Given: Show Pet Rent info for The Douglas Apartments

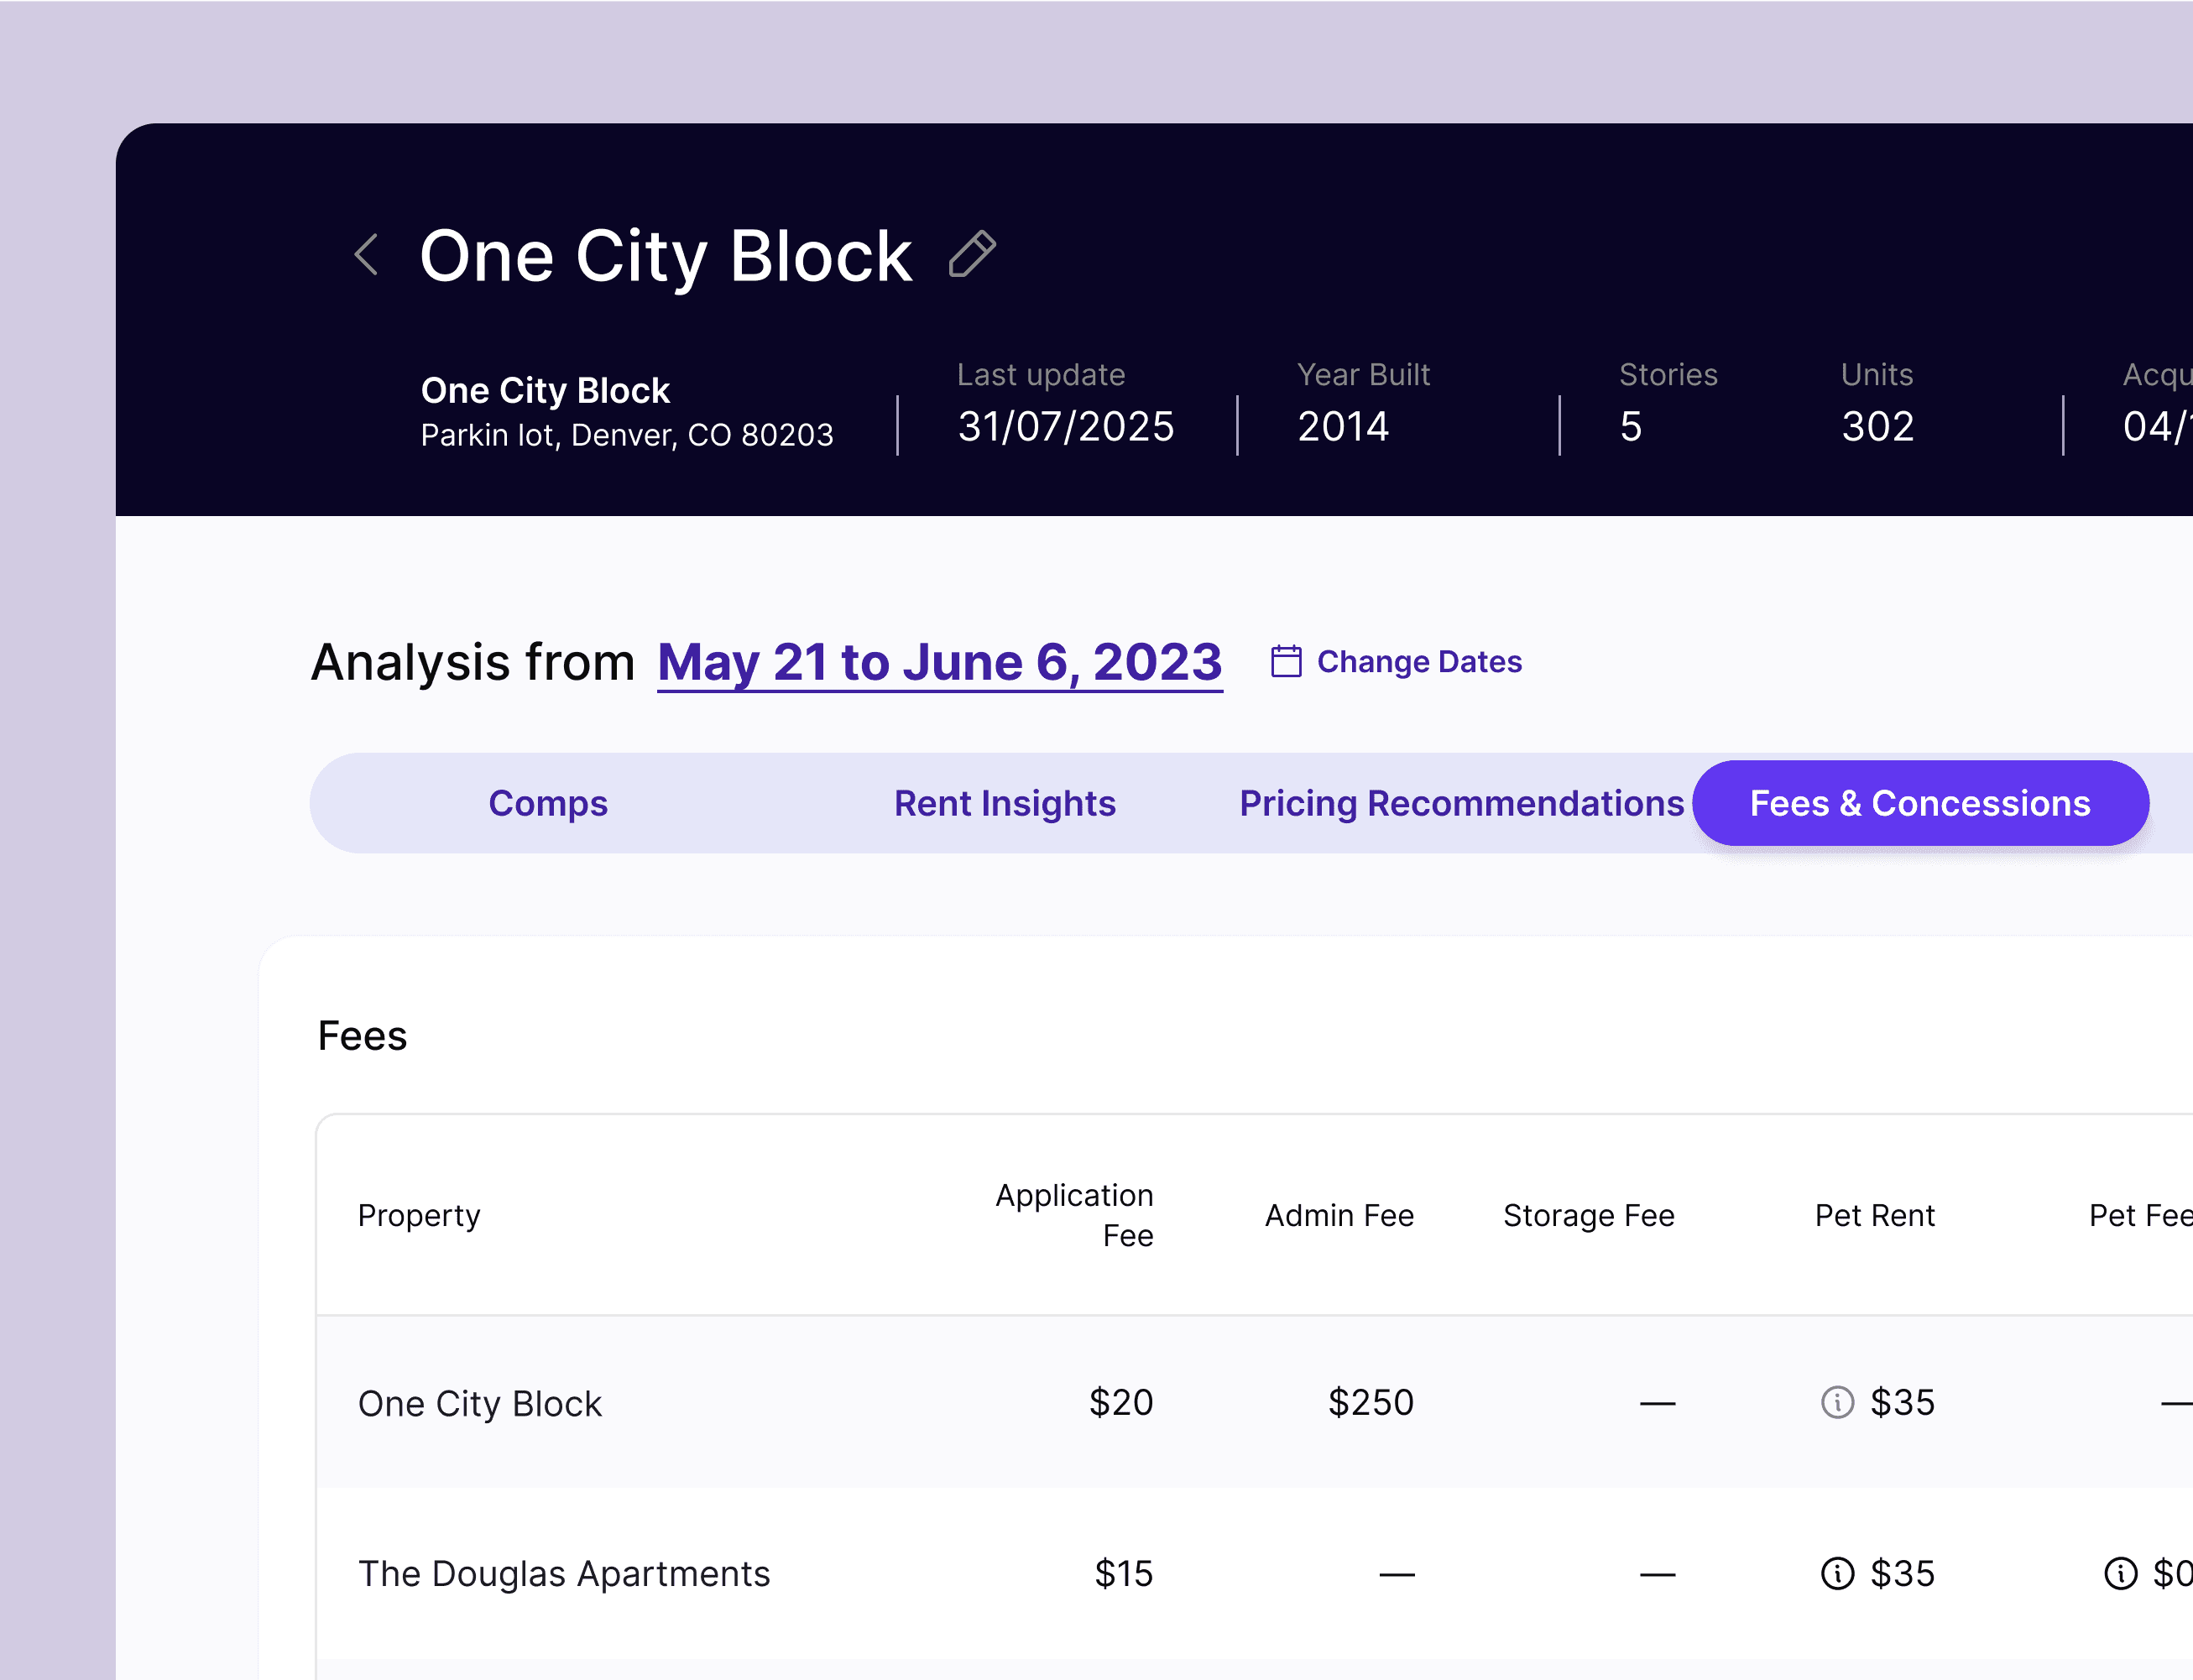Looking at the screenshot, I should coord(1837,1573).
